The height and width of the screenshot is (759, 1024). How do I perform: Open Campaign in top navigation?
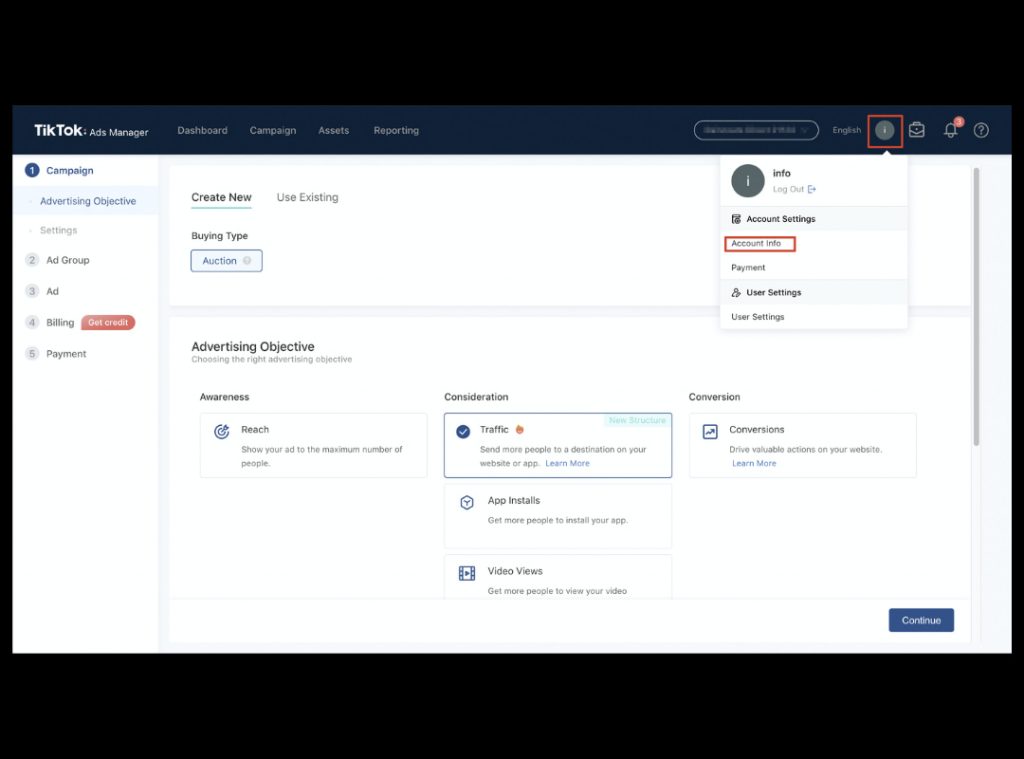(x=273, y=131)
